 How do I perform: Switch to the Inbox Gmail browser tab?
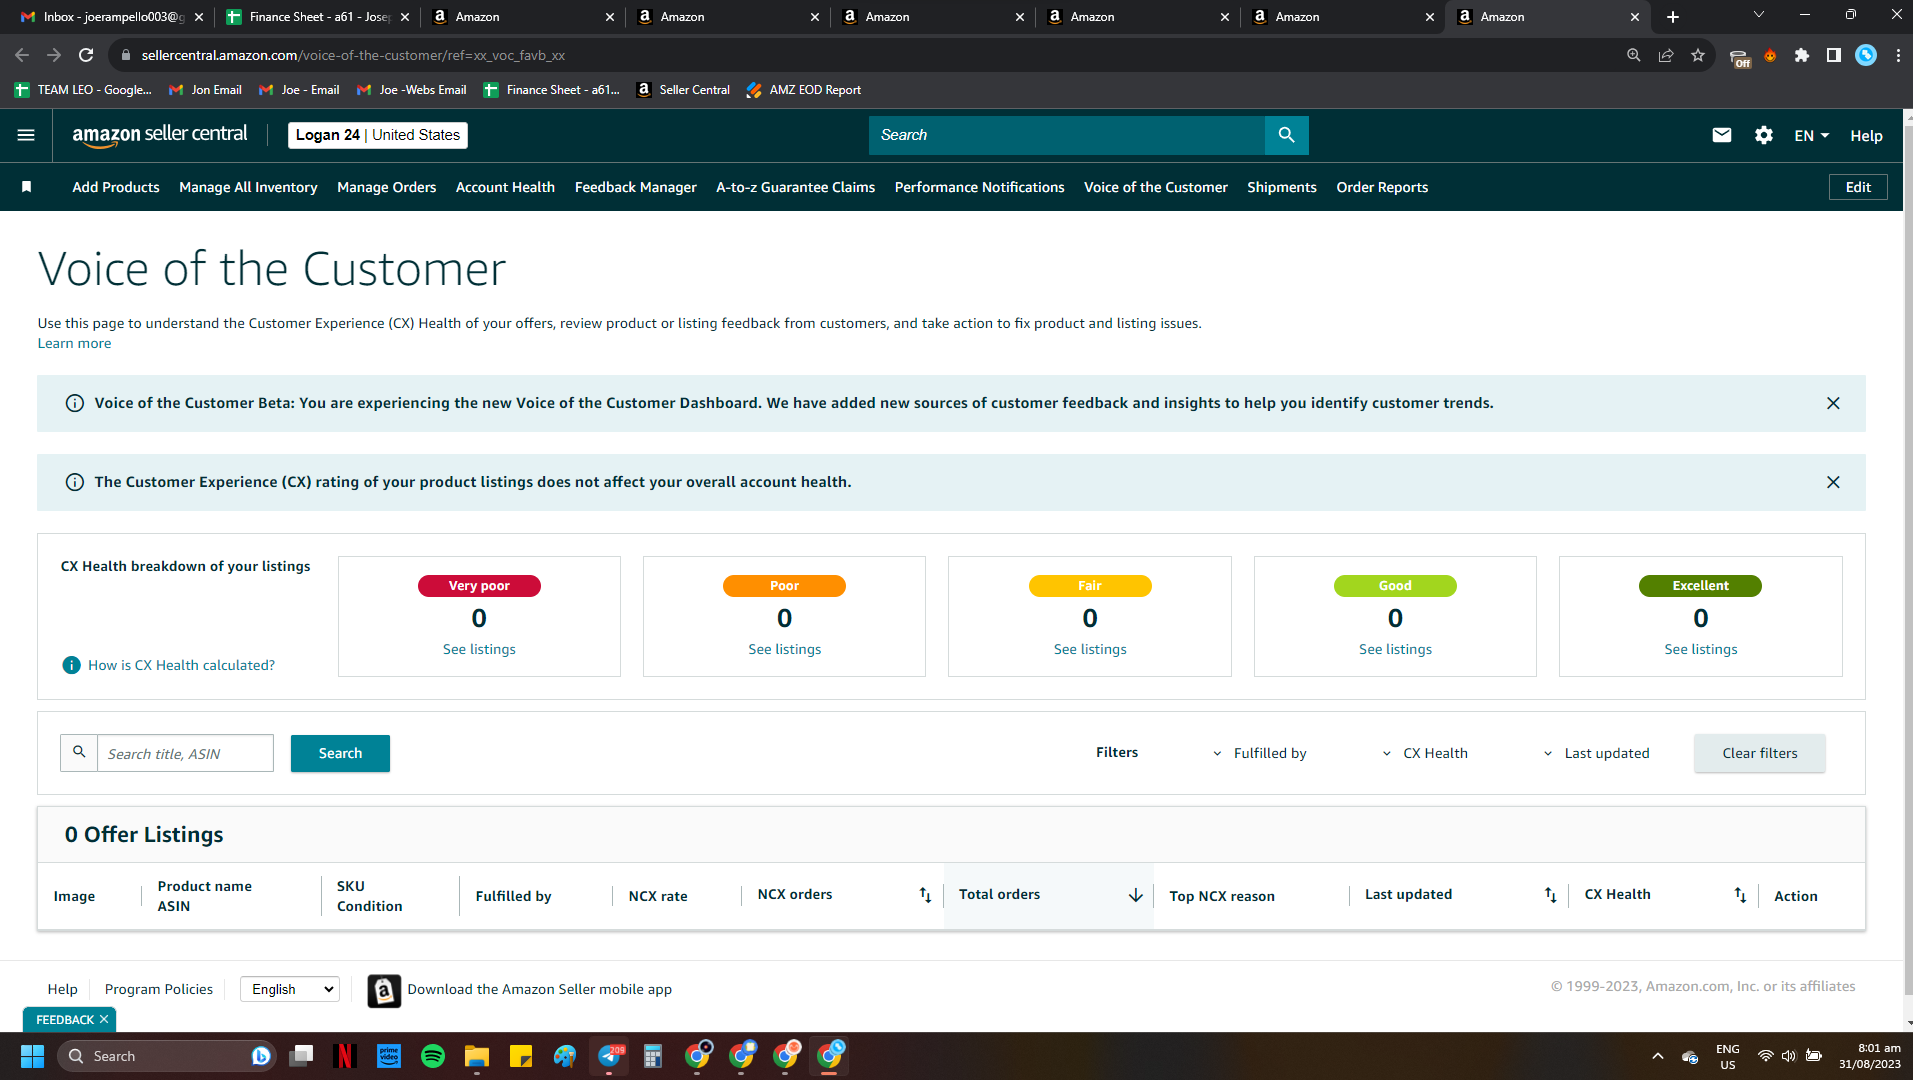(112, 17)
